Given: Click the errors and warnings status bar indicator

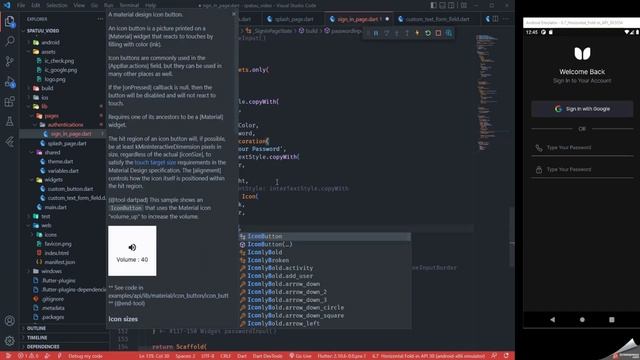Looking at the screenshot, I should pyautogui.click(x=28, y=356).
